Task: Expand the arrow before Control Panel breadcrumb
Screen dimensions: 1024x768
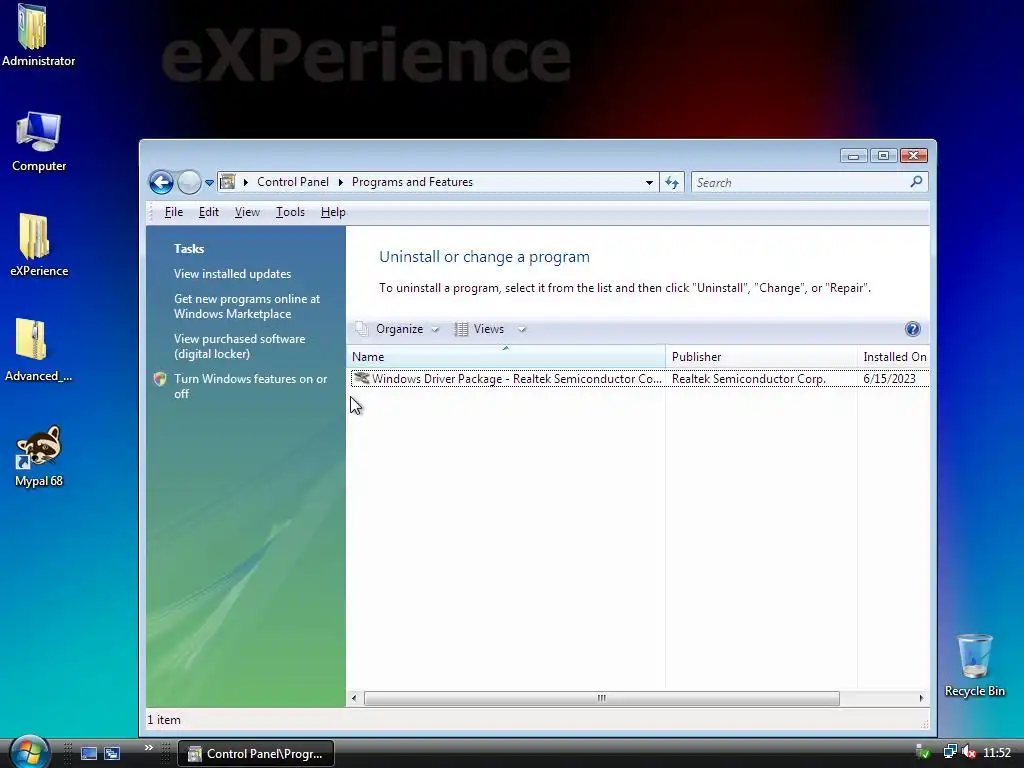Action: [x=246, y=182]
